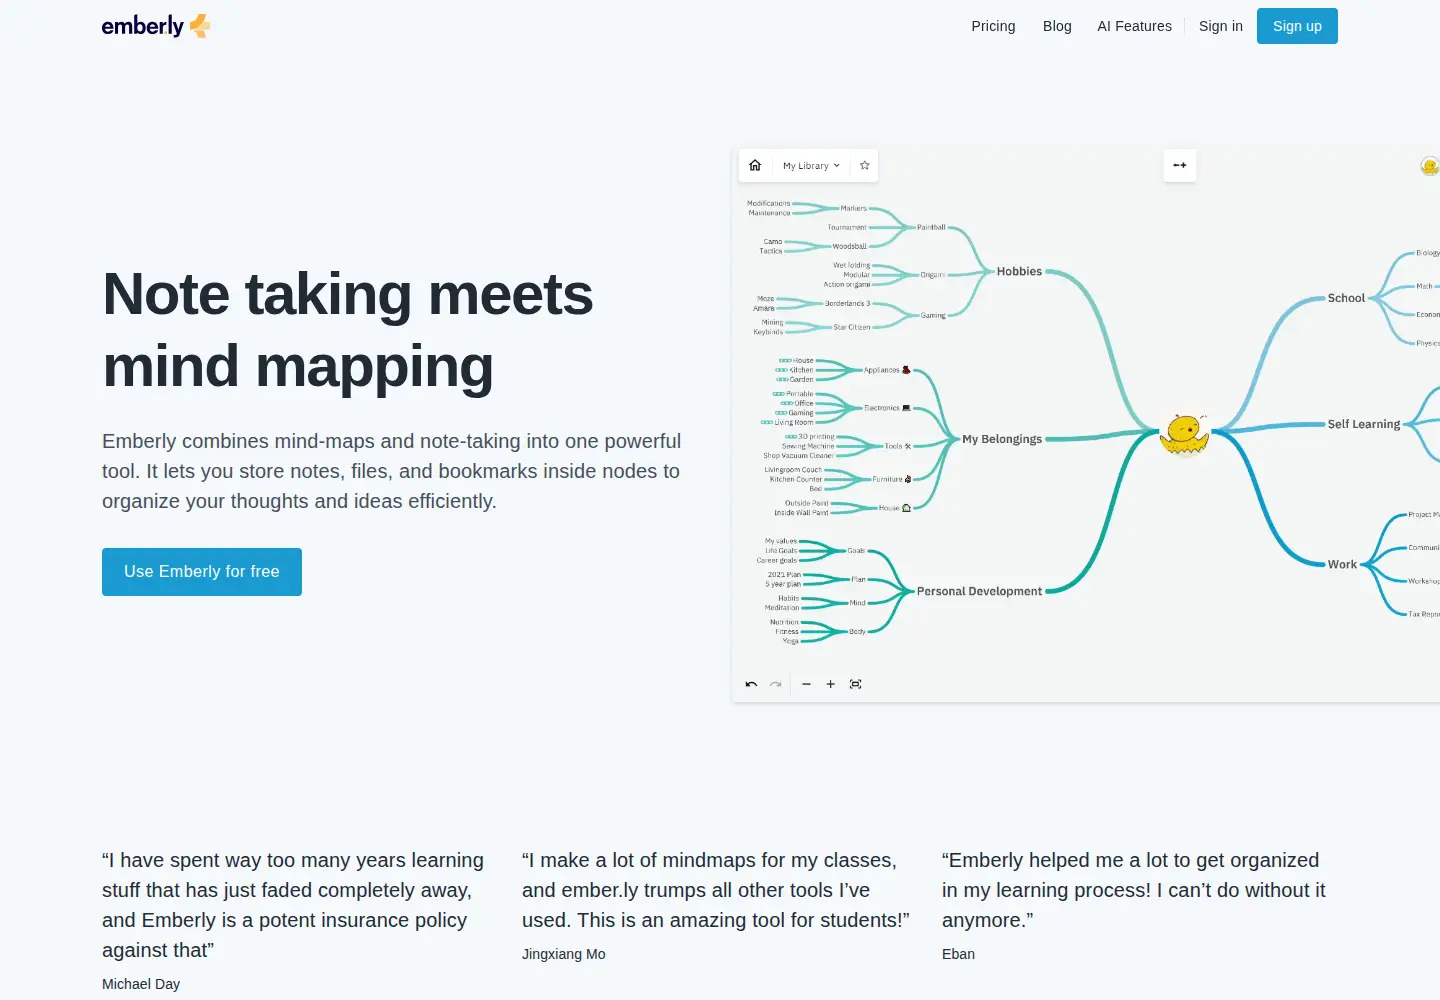Click the Origami node
This screenshot has width=1440, height=1000.
pos(932,275)
